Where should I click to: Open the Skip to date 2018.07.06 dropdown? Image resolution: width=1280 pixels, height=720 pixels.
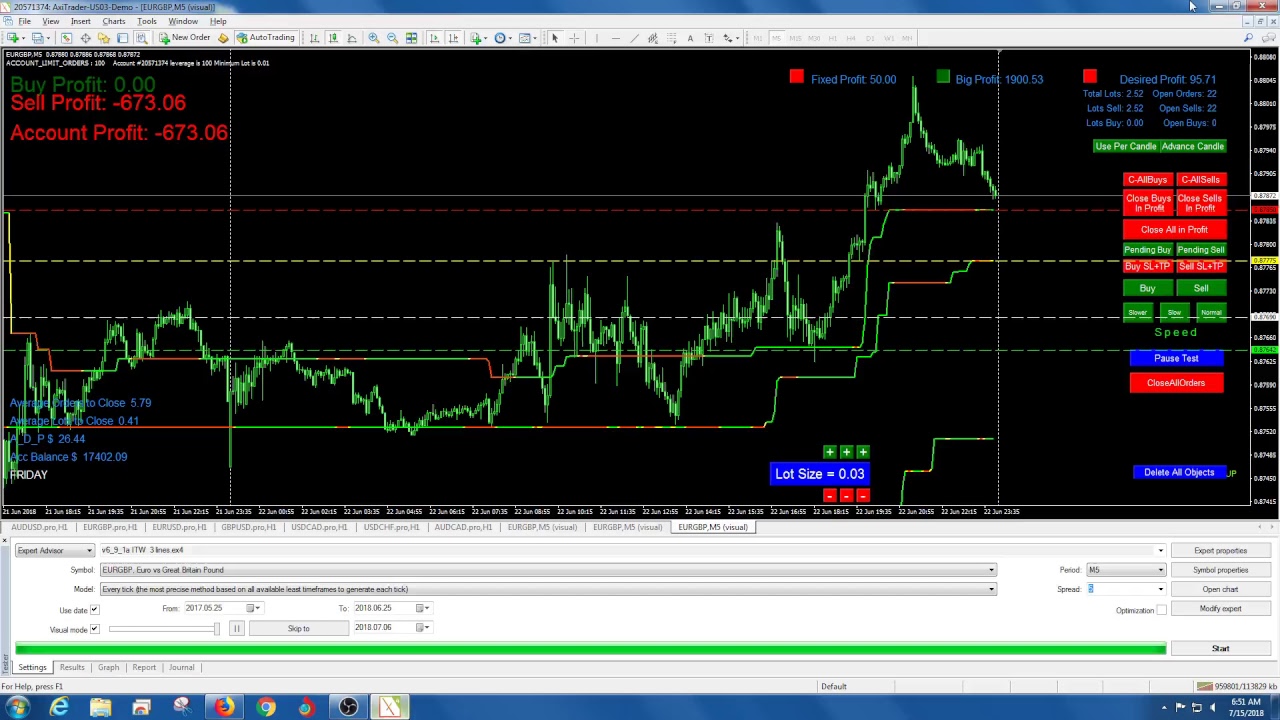click(424, 627)
